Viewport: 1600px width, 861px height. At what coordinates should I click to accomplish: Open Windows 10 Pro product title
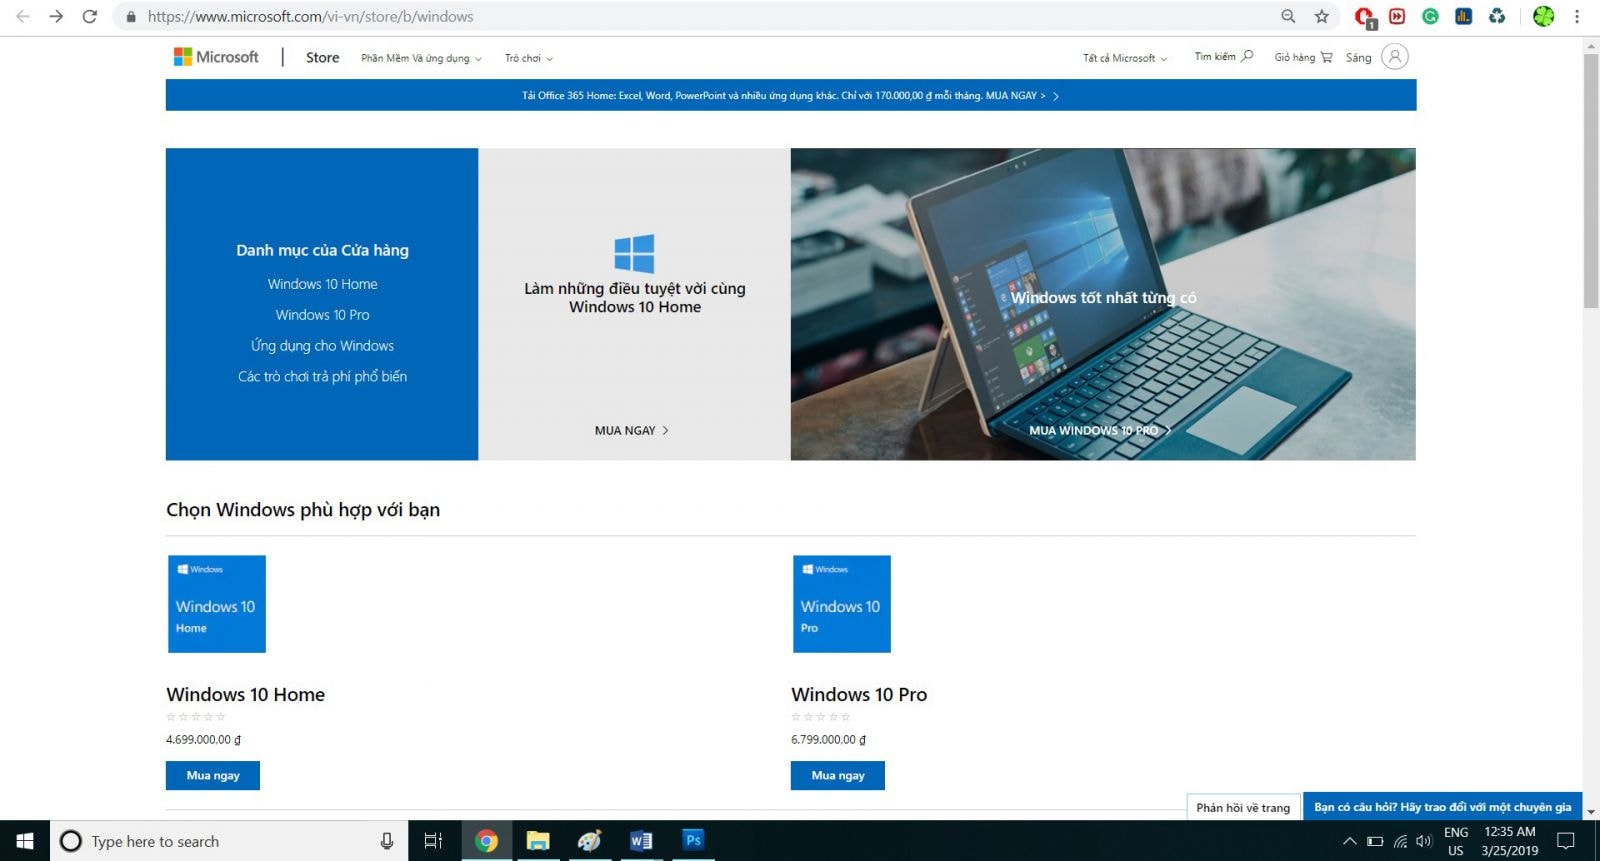[x=859, y=694]
